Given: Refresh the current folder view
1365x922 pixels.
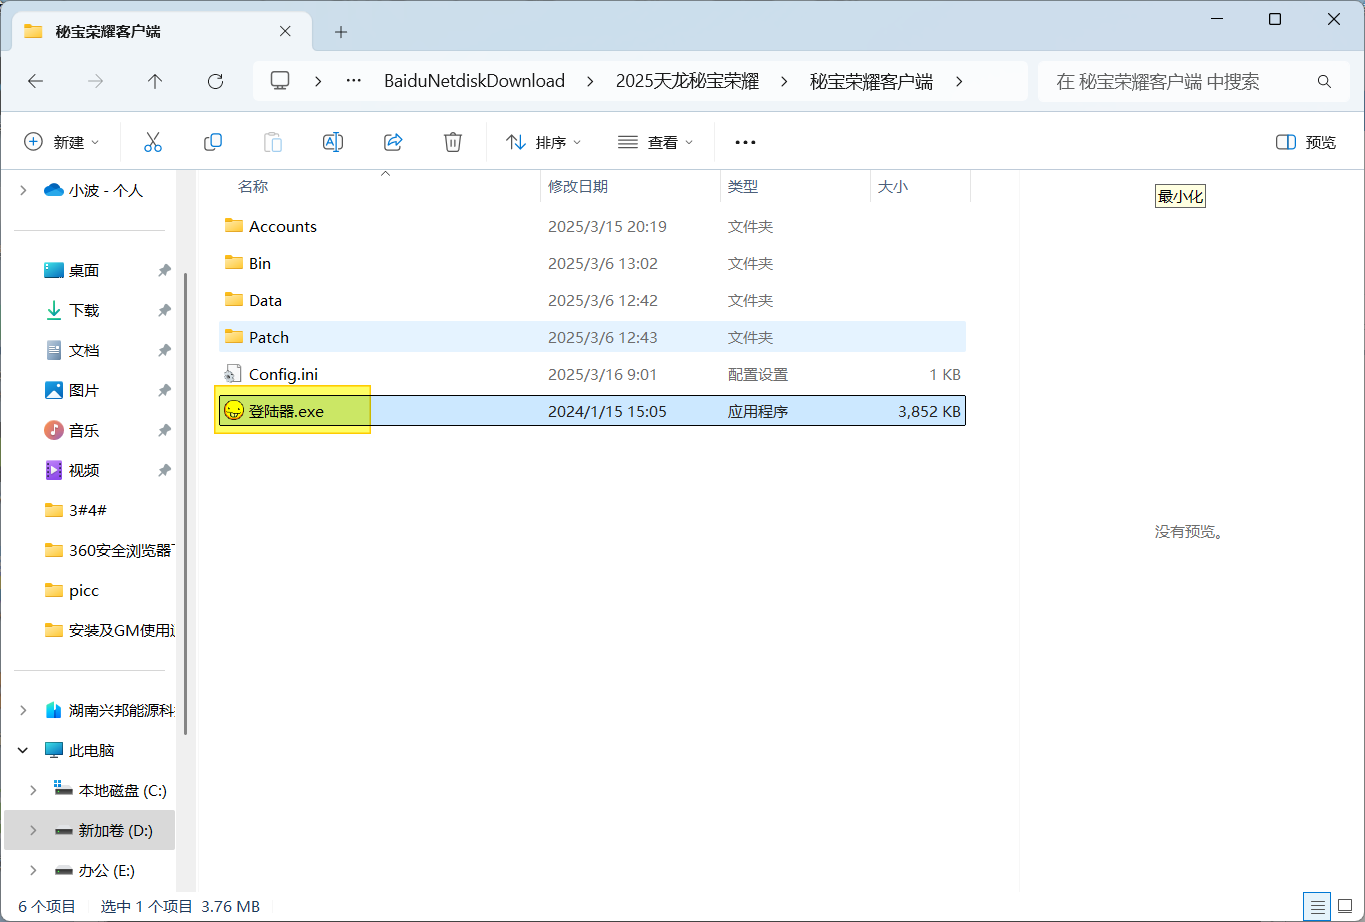Looking at the screenshot, I should point(215,81).
